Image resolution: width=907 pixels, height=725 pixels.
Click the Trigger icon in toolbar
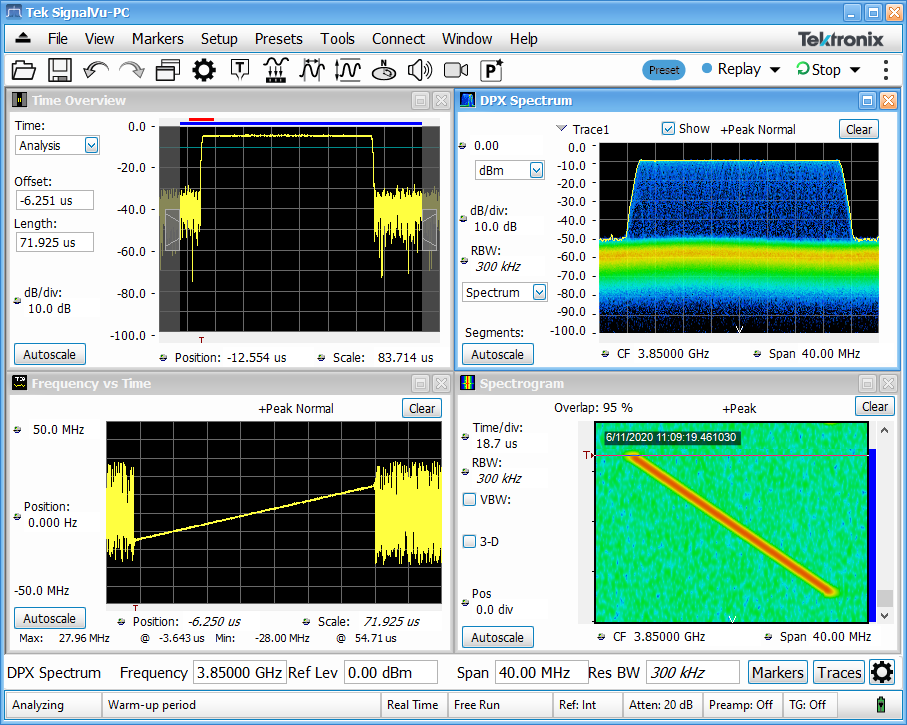tap(240, 70)
